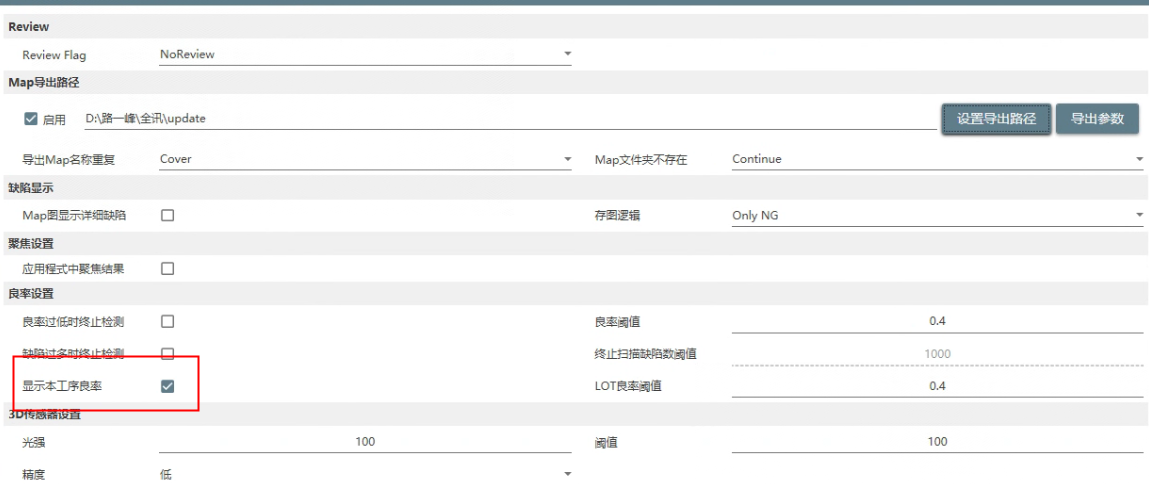Click the export path field D:\路一峰\全讯\update
Image resolution: width=1149 pixels, height=484 pixels.
tap(510, 119)
